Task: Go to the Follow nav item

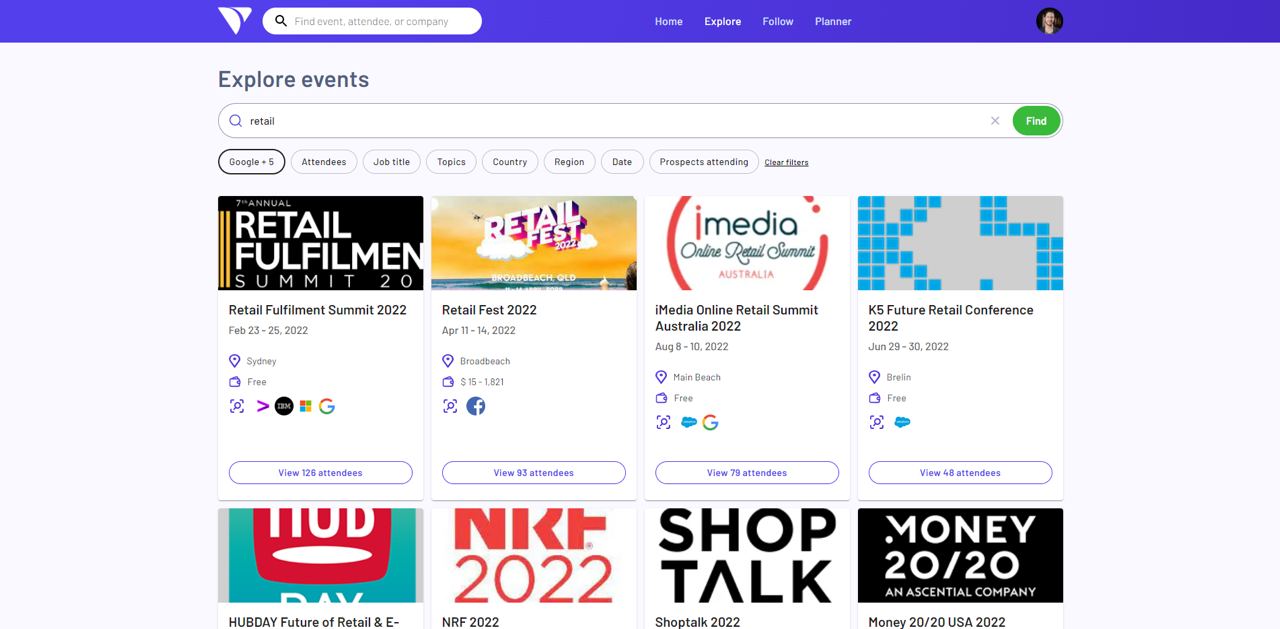Action: 778,21
